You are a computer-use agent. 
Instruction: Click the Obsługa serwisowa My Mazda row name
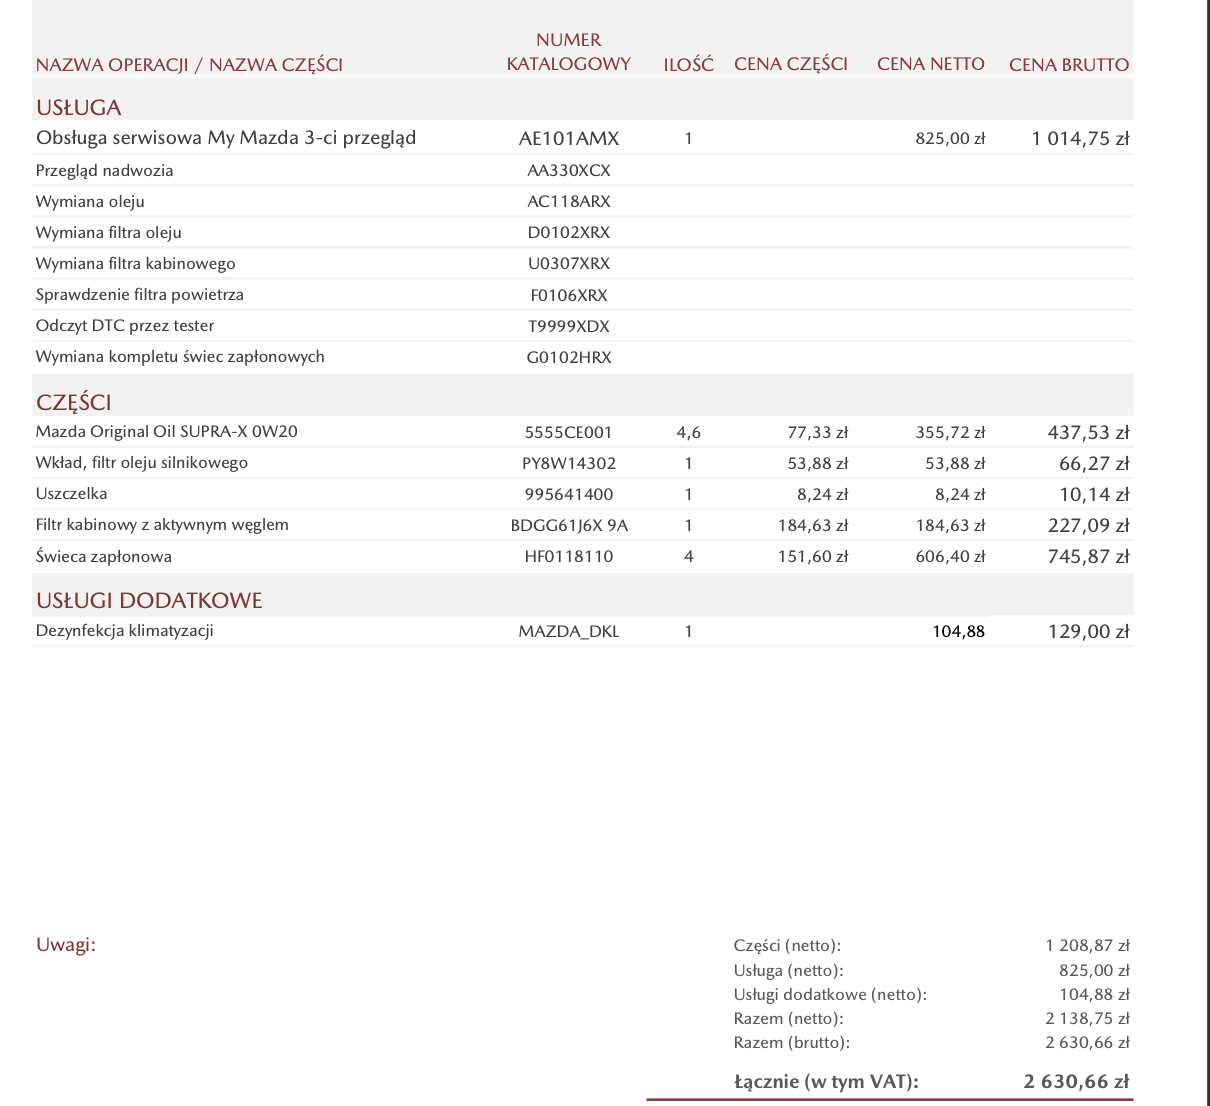click(x=226, y=138)
